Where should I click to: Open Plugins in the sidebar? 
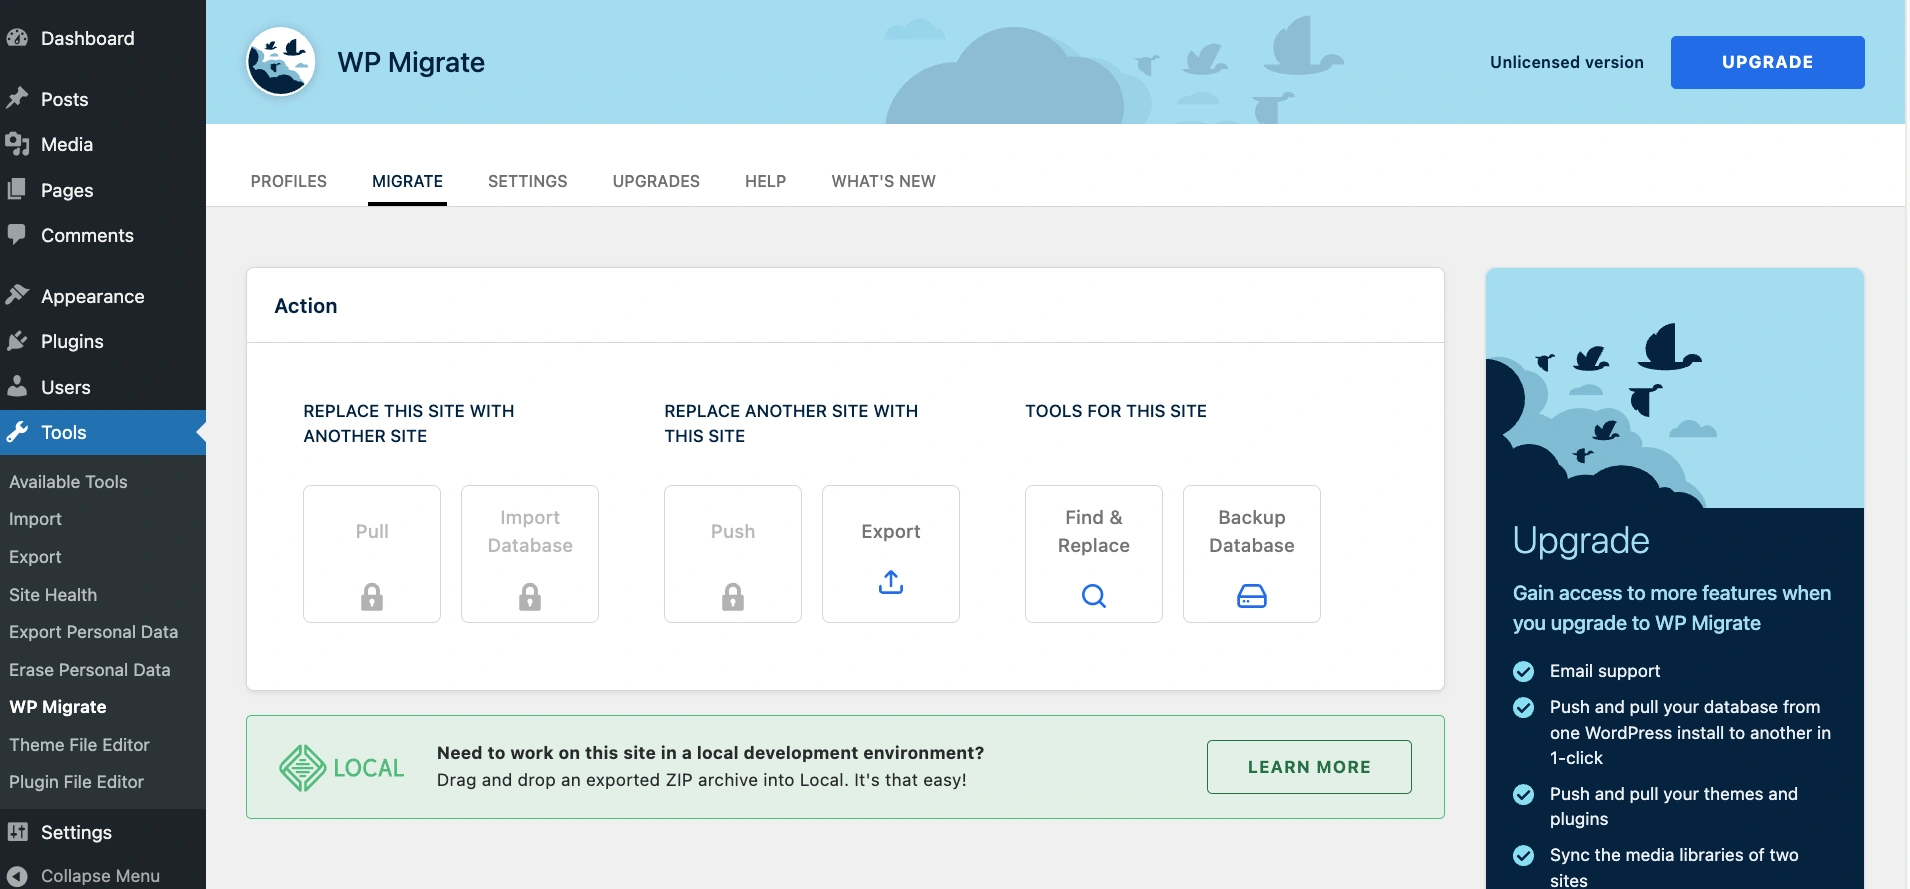click(72, 342)
